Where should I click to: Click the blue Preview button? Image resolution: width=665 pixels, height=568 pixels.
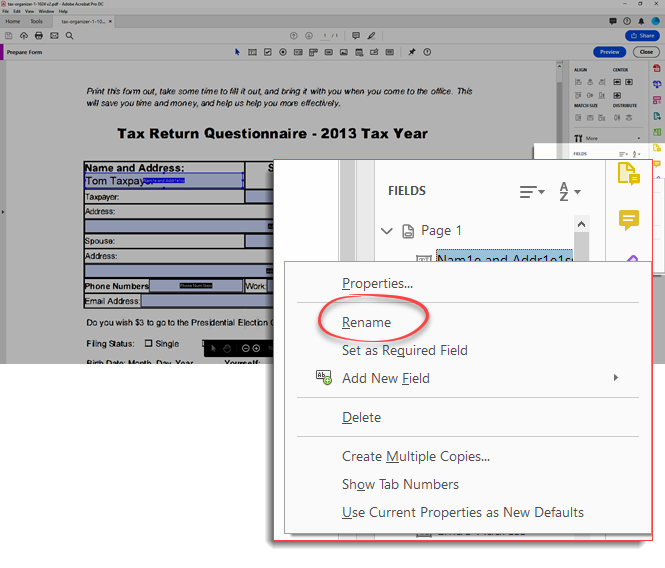609,52
